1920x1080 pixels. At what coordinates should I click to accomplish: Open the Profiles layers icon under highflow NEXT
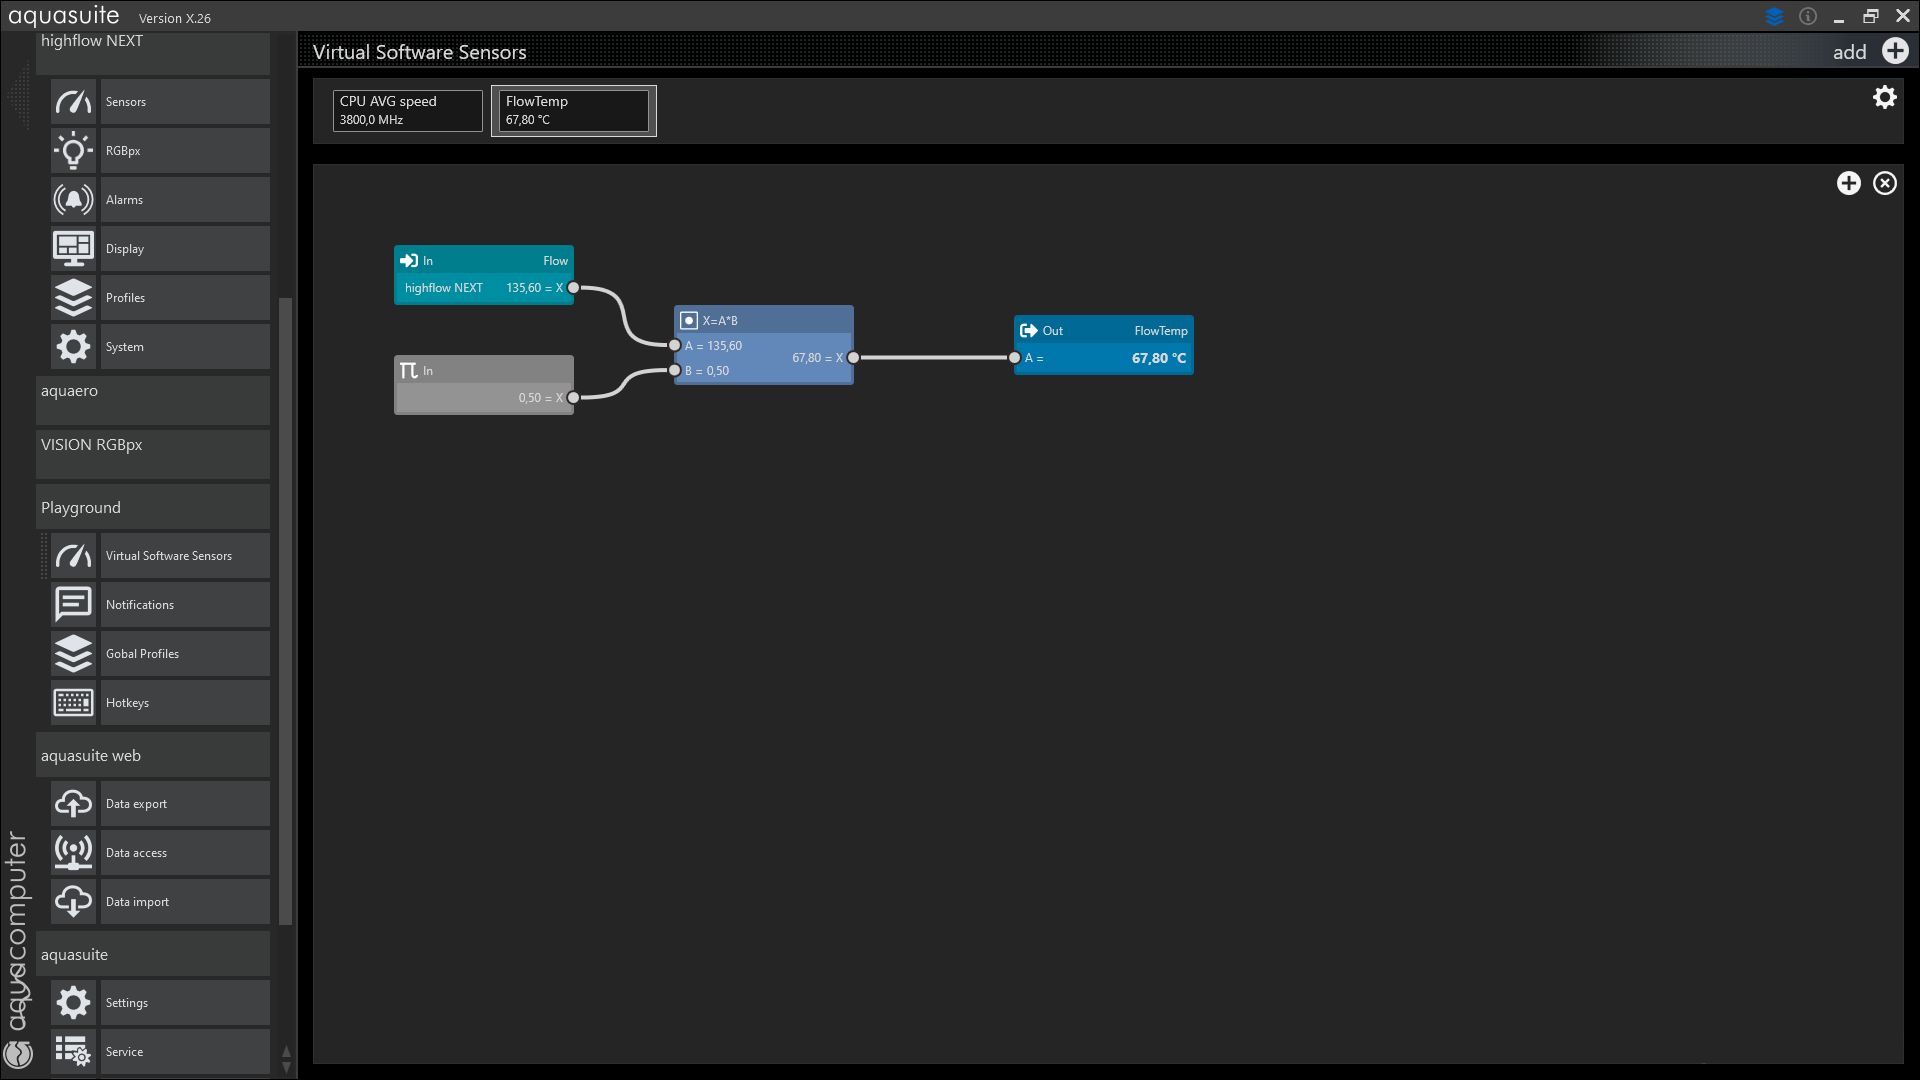[73, 298]
